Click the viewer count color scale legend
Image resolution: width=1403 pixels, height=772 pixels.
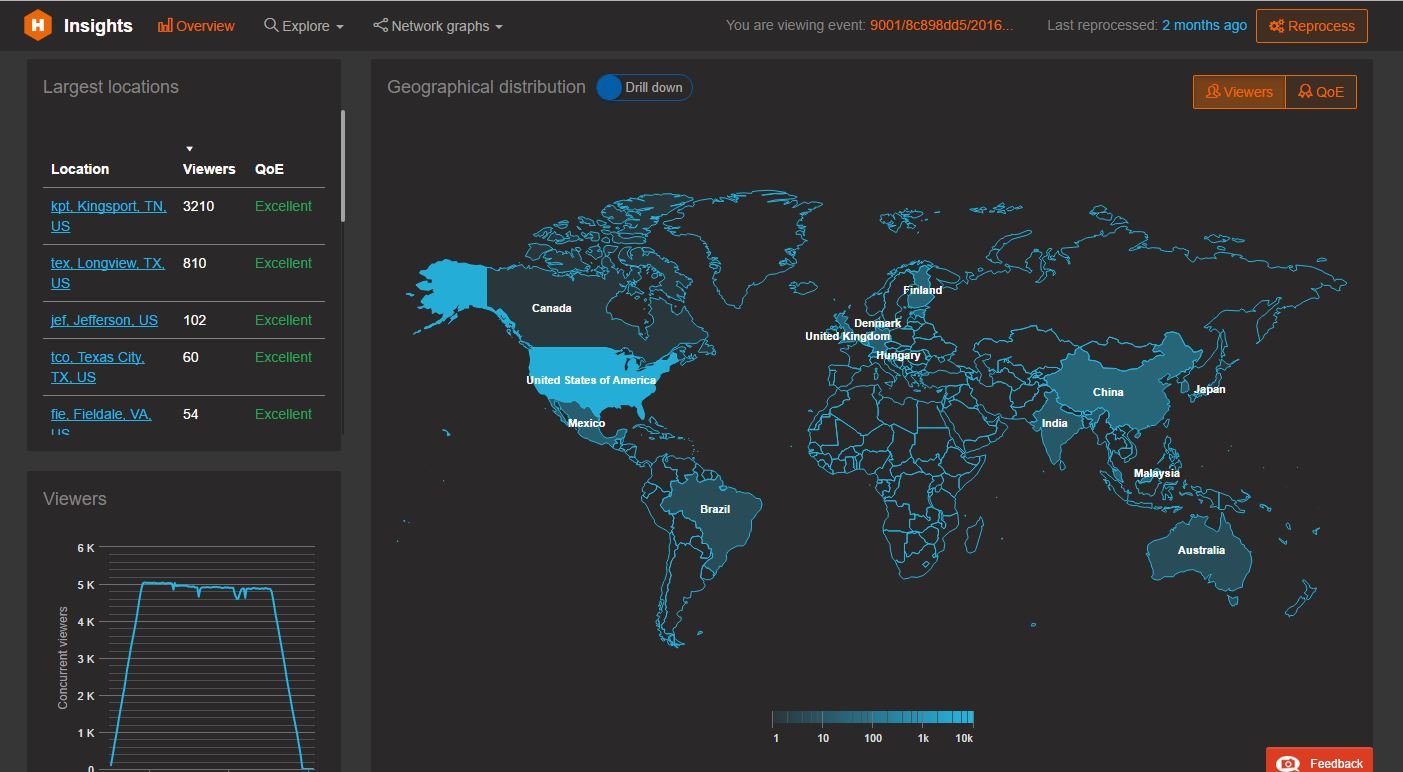870,719
